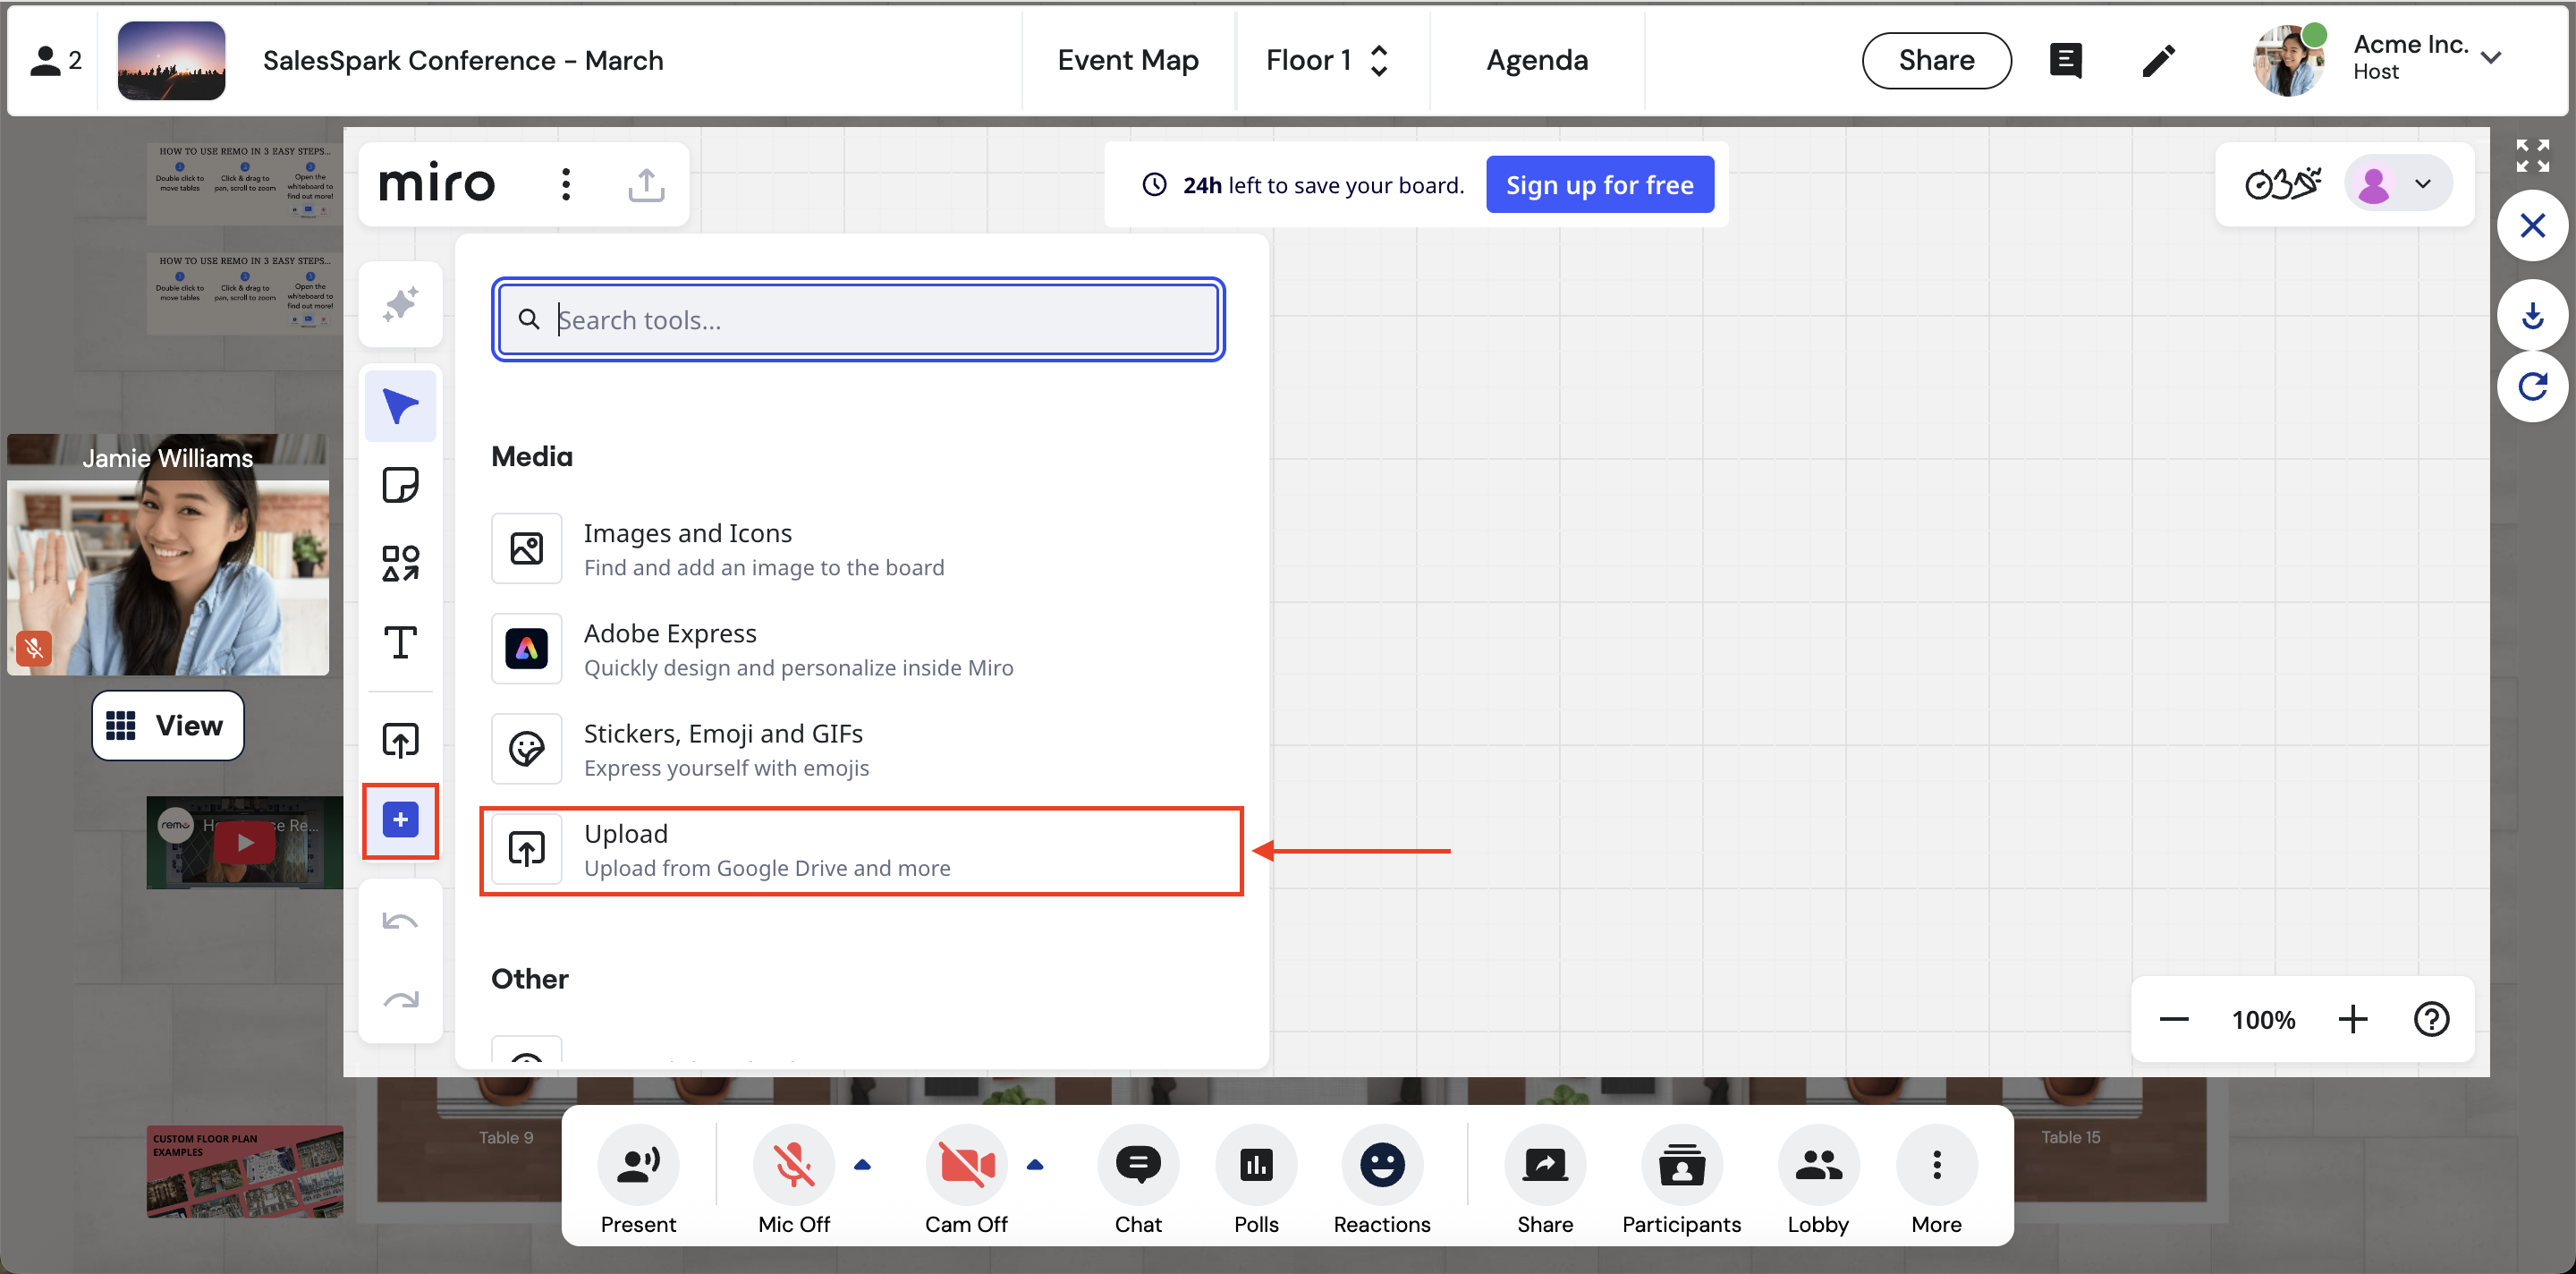Select the Text tool in Miro
This screenshot has height=1274, width=2576.
[x=400, y=642]
